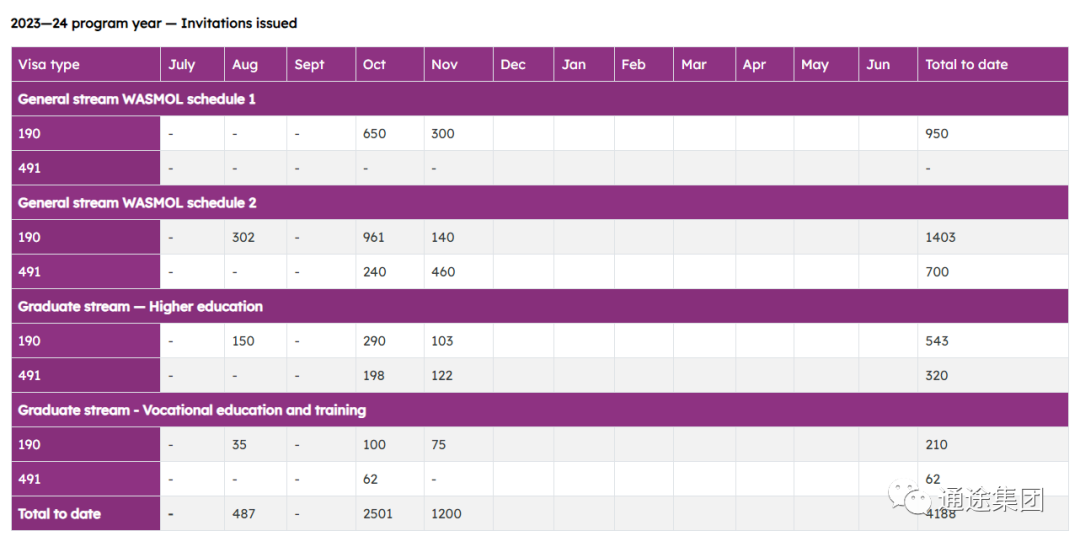This screenshot has width=1080, height=547.
Task: Click the Aug value 150
Action: [243, 341]
